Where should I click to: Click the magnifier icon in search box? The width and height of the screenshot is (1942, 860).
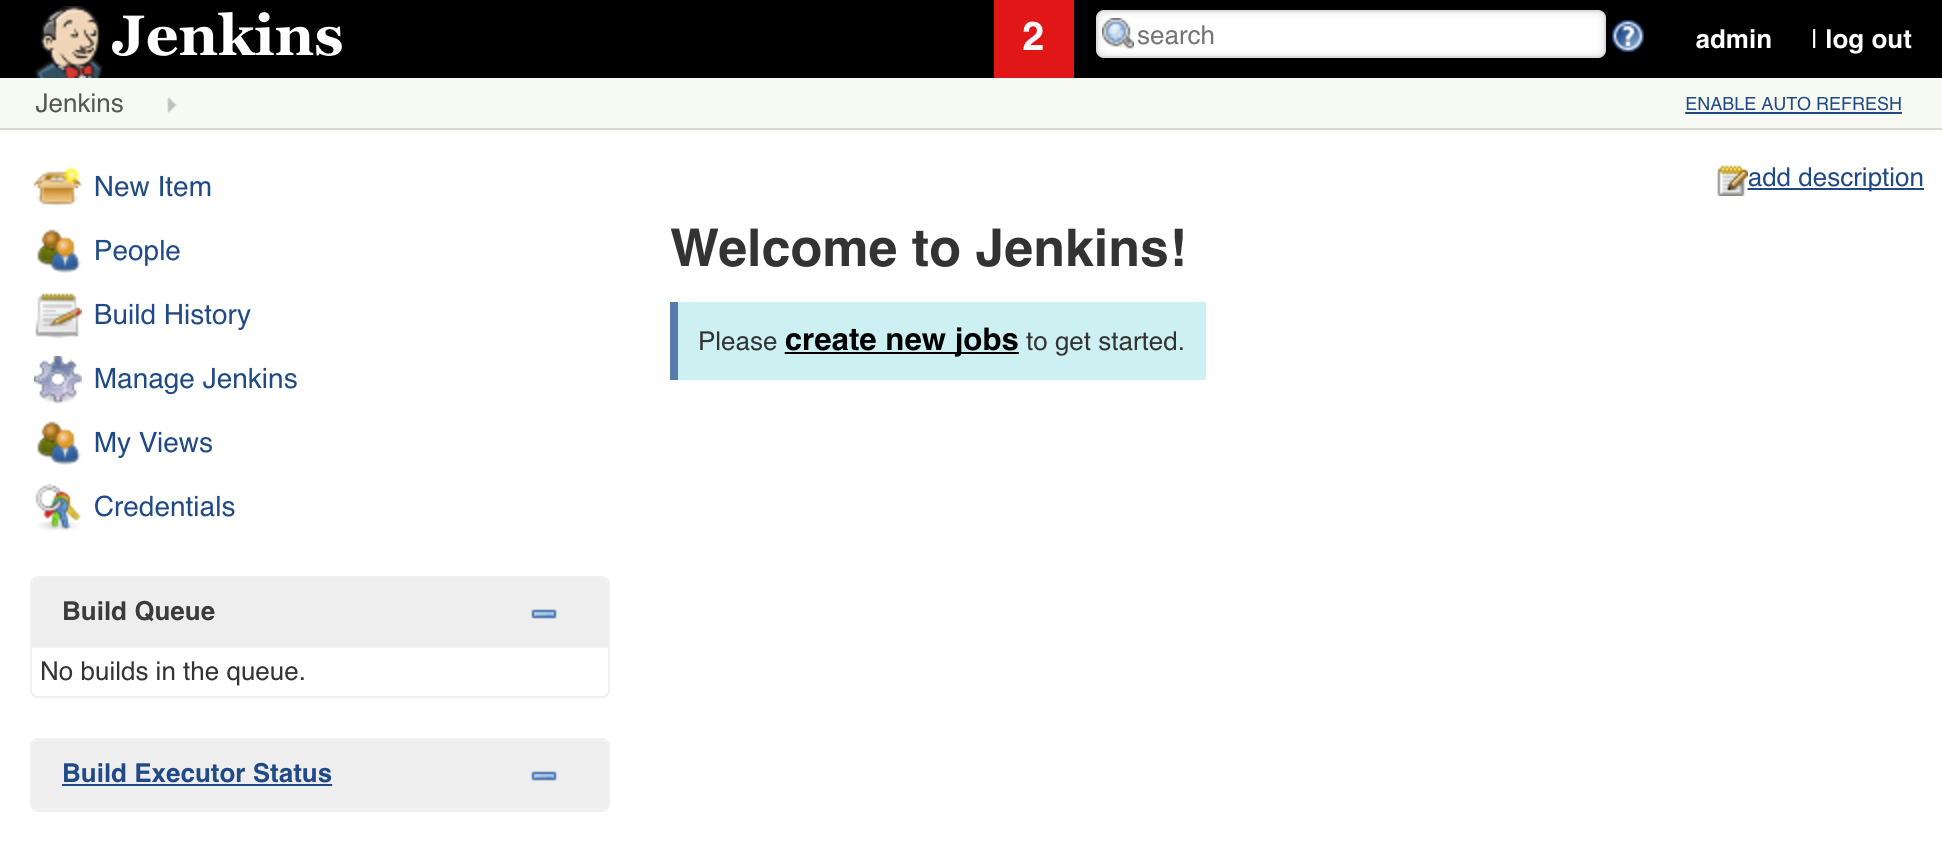[1117, 34]
